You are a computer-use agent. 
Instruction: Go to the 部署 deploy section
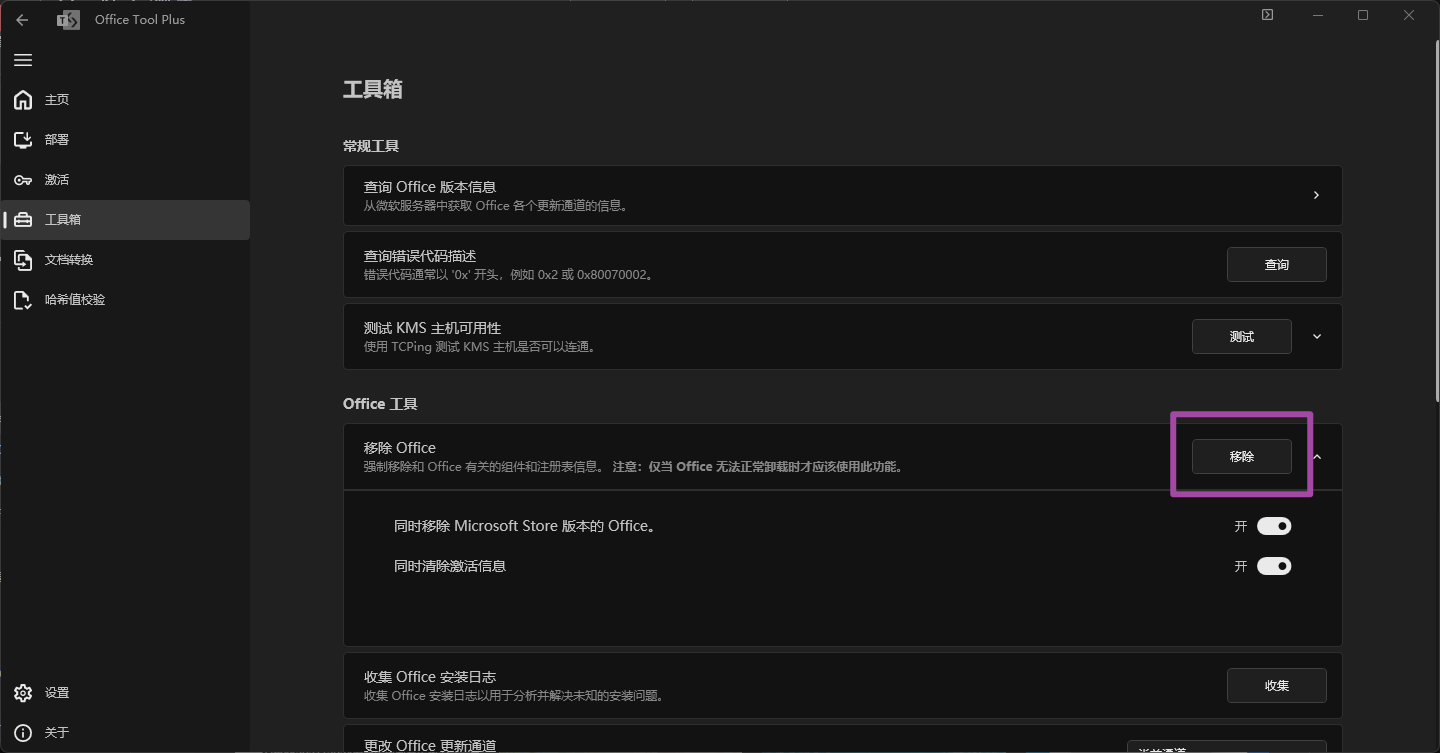[x=125, y=140]
